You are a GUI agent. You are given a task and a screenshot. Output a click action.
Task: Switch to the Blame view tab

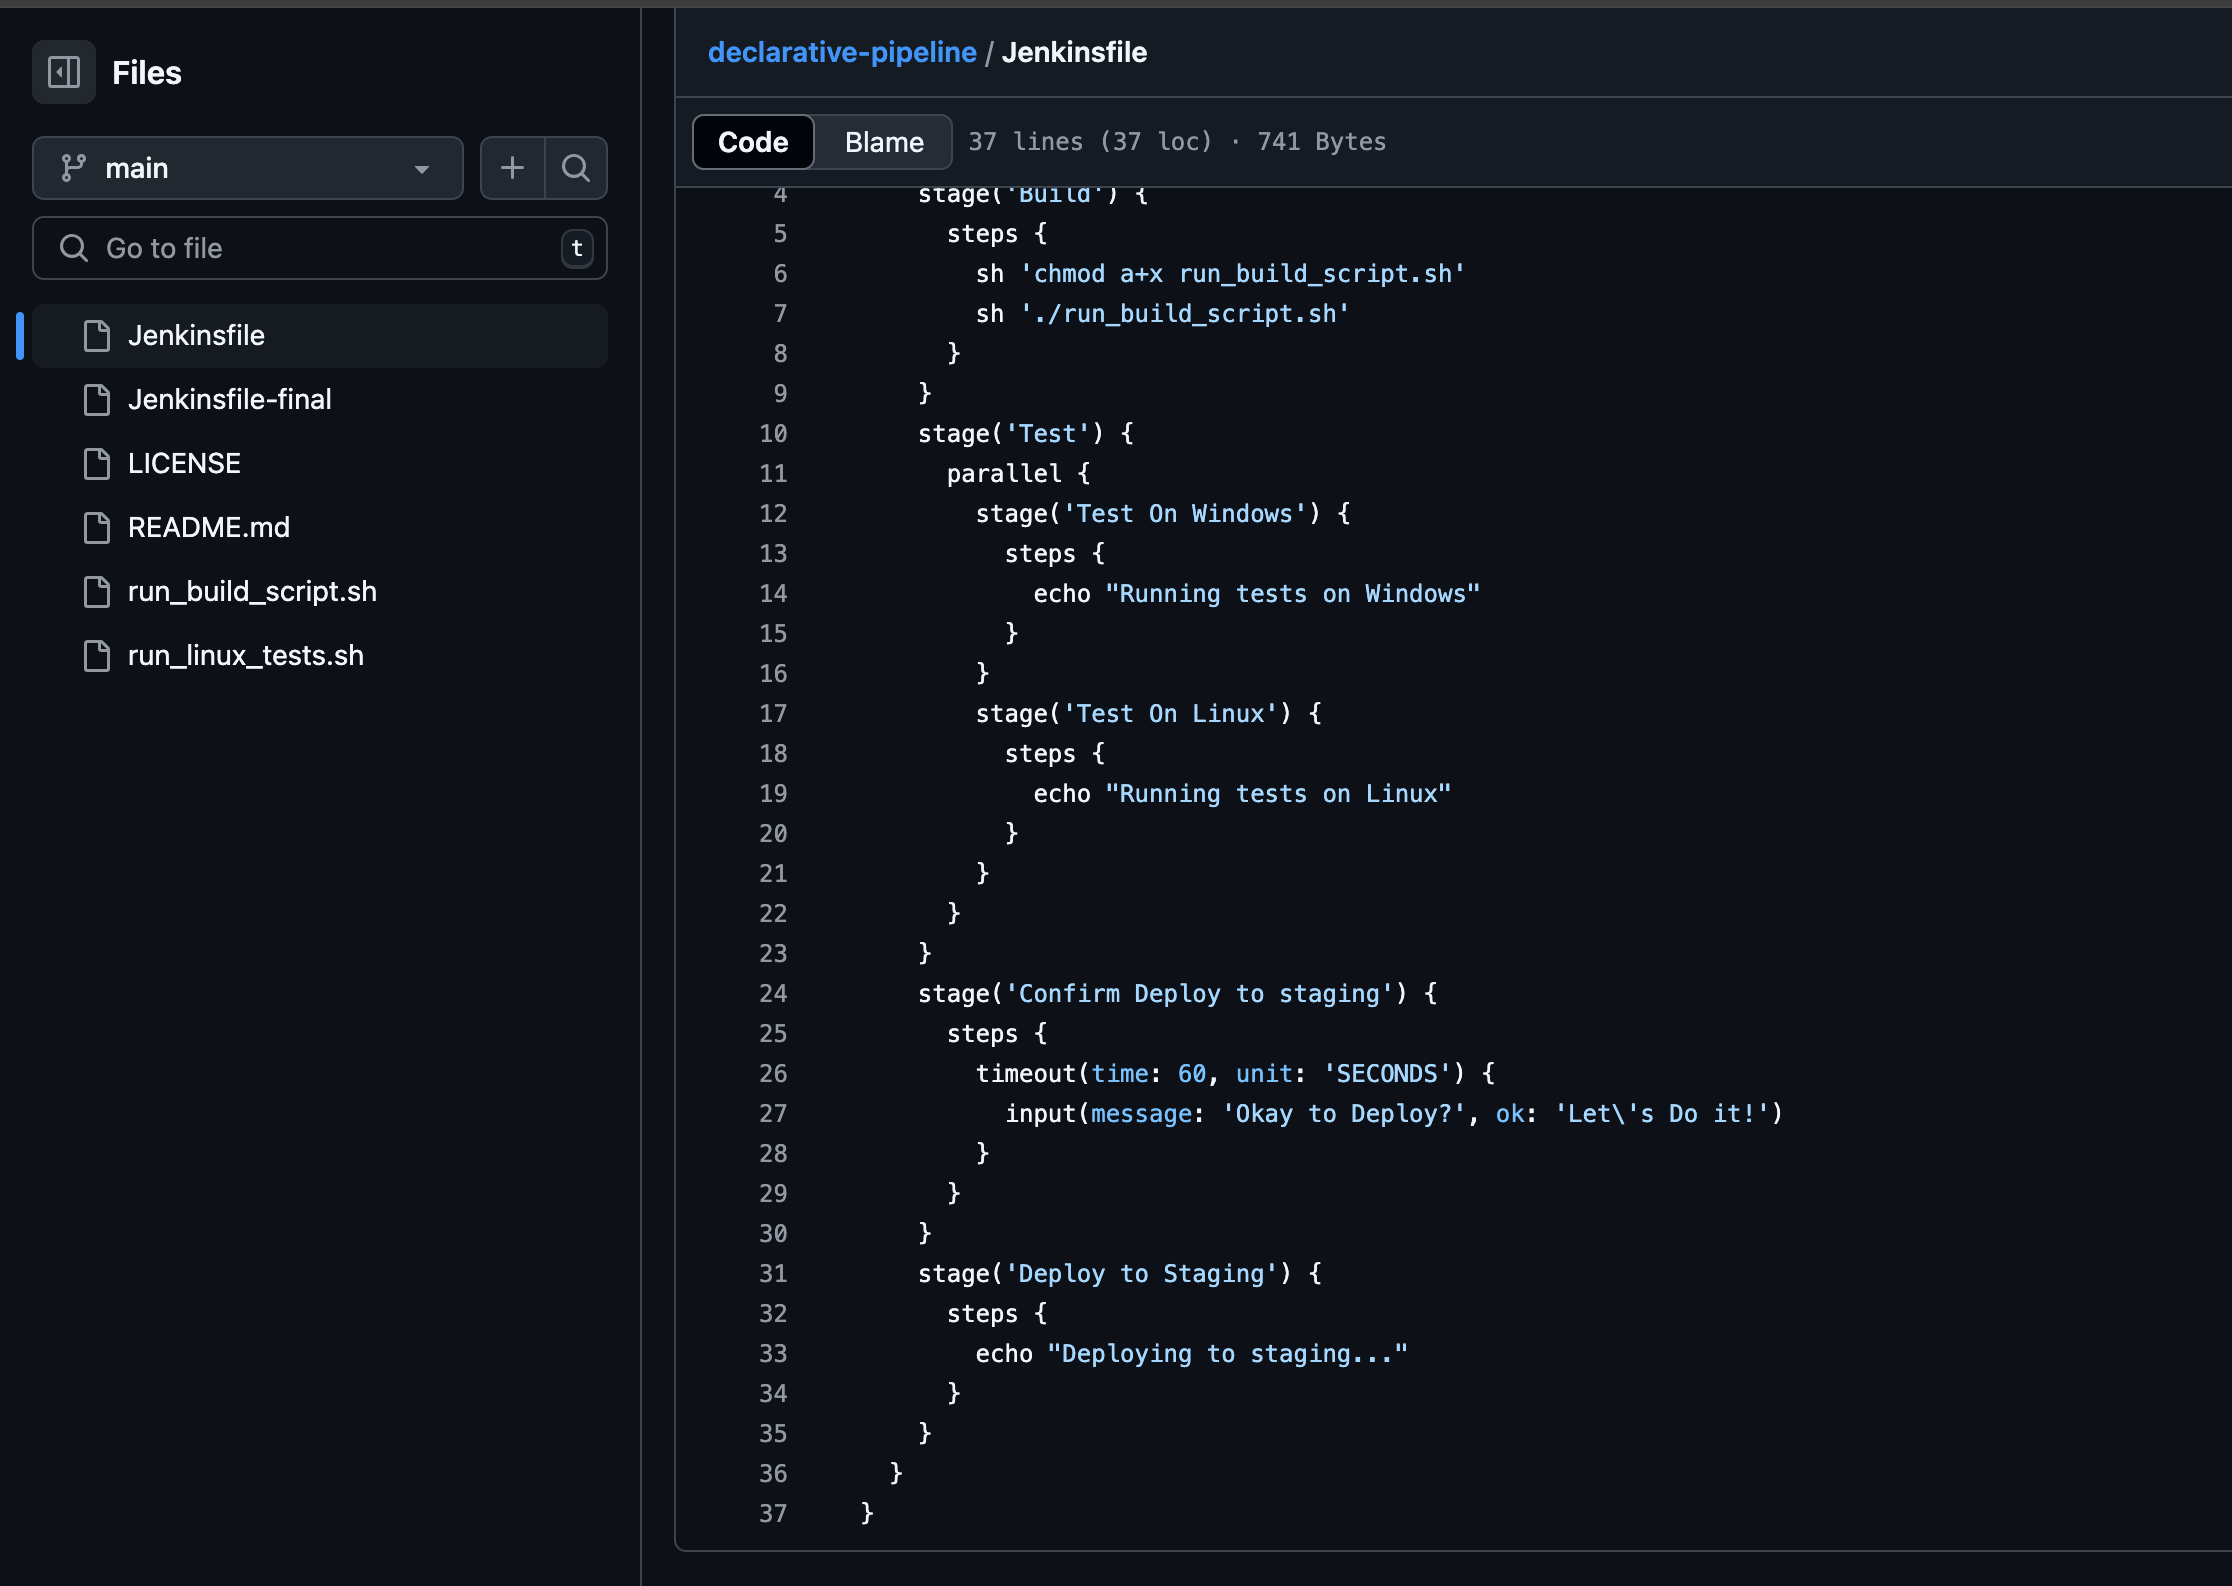884,142
